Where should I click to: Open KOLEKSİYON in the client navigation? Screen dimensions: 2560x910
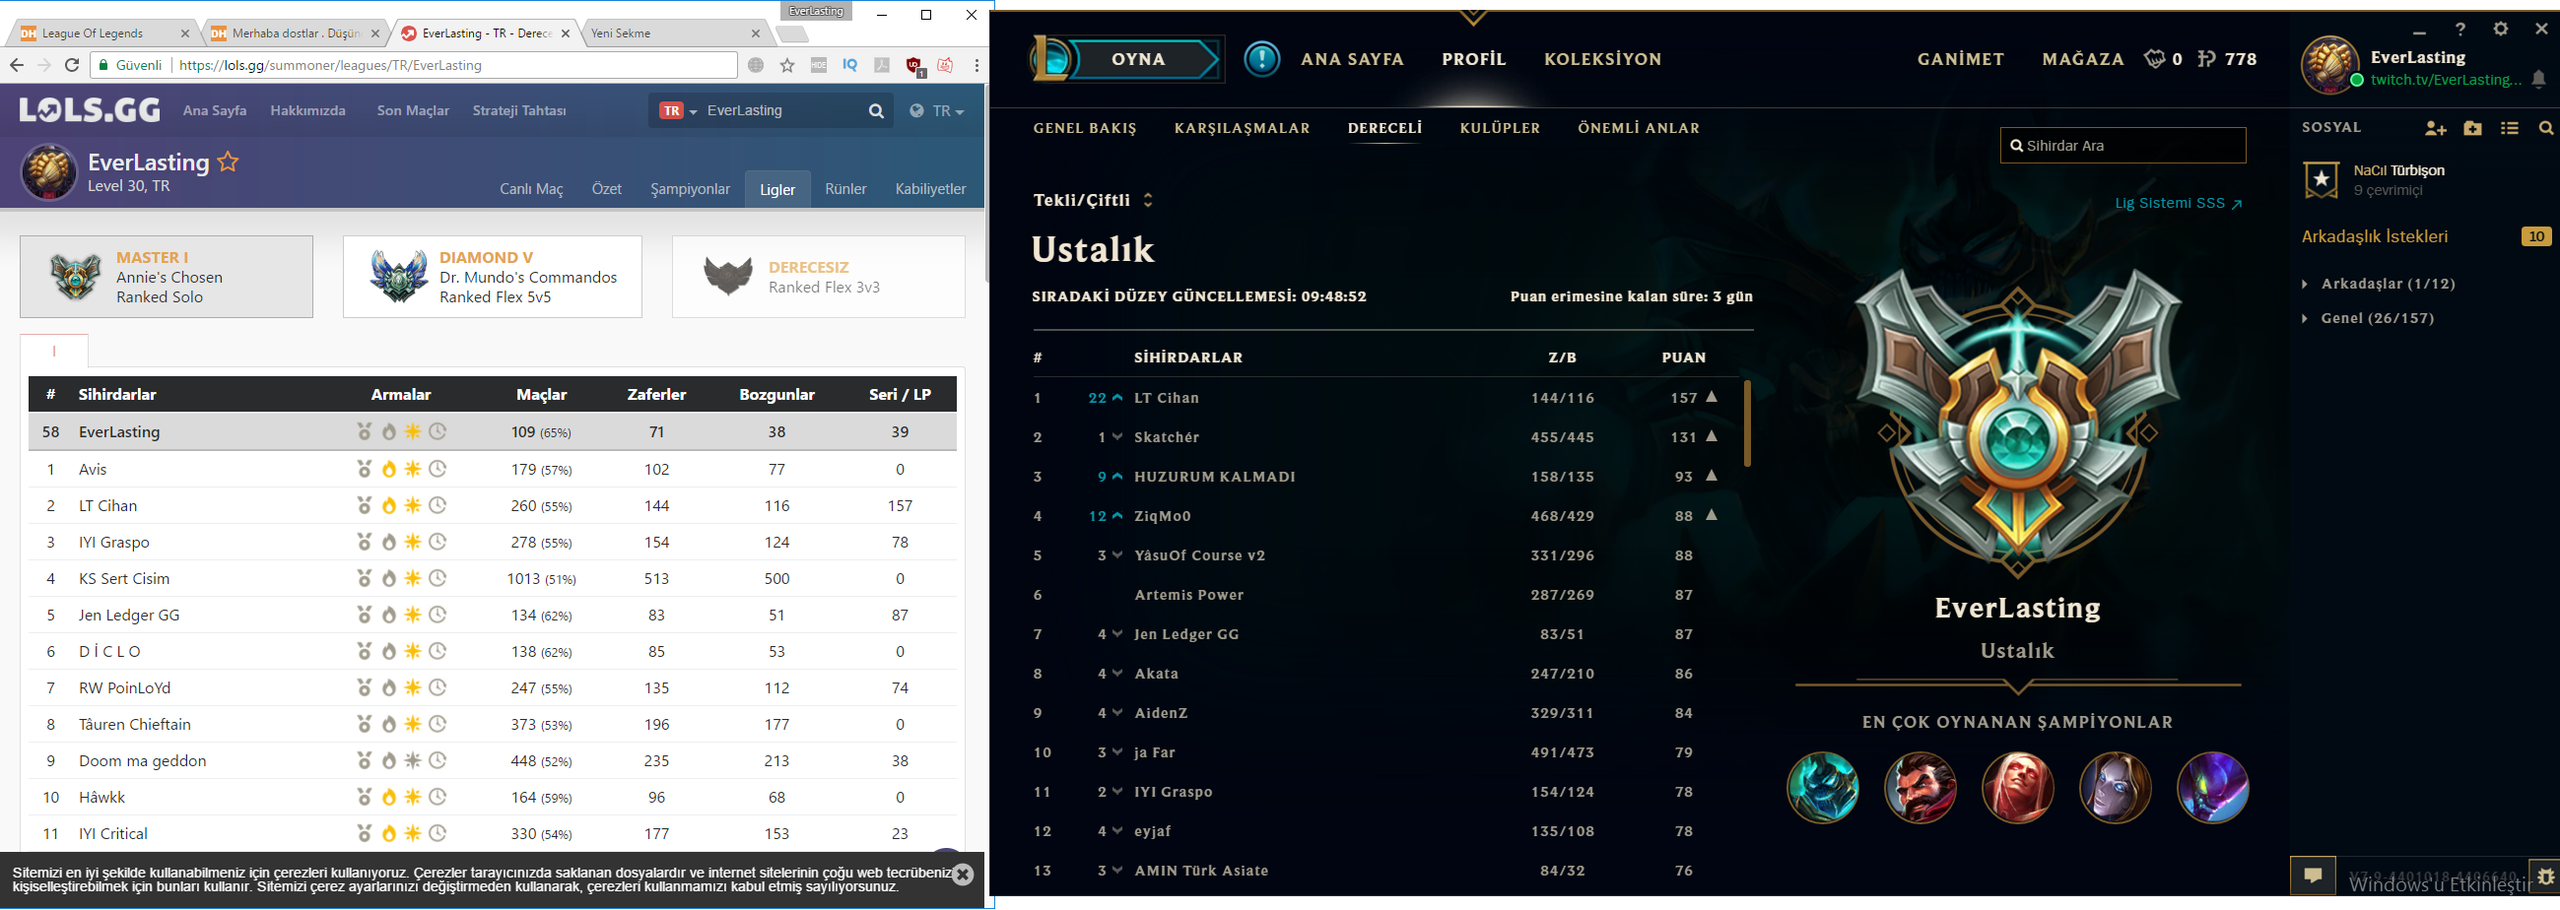pyautogui.click(x=1603, y=59)
